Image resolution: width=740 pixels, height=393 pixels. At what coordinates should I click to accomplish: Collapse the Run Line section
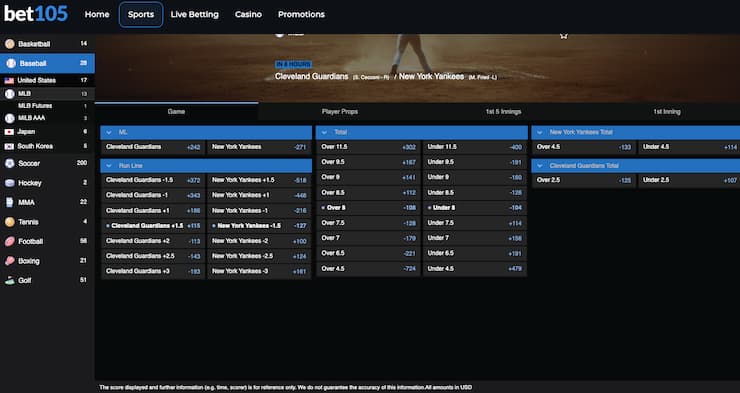pos(109,166)
